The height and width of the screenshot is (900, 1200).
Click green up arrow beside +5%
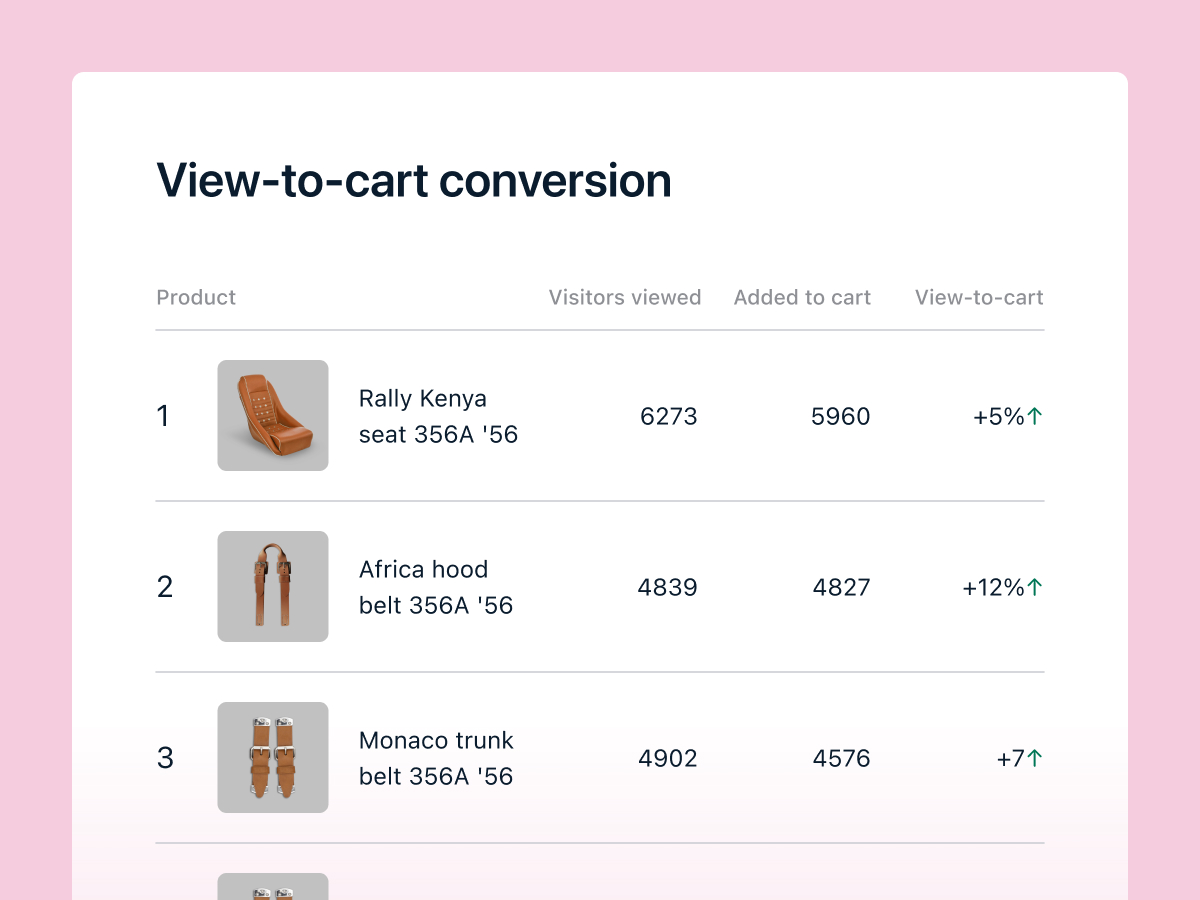pyautogui.click(x=1035, y=416)
